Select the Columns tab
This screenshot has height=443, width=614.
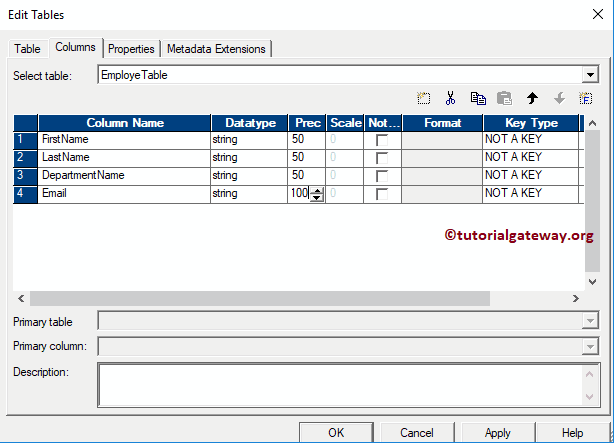pyautogui.click(x=75, y=47)
